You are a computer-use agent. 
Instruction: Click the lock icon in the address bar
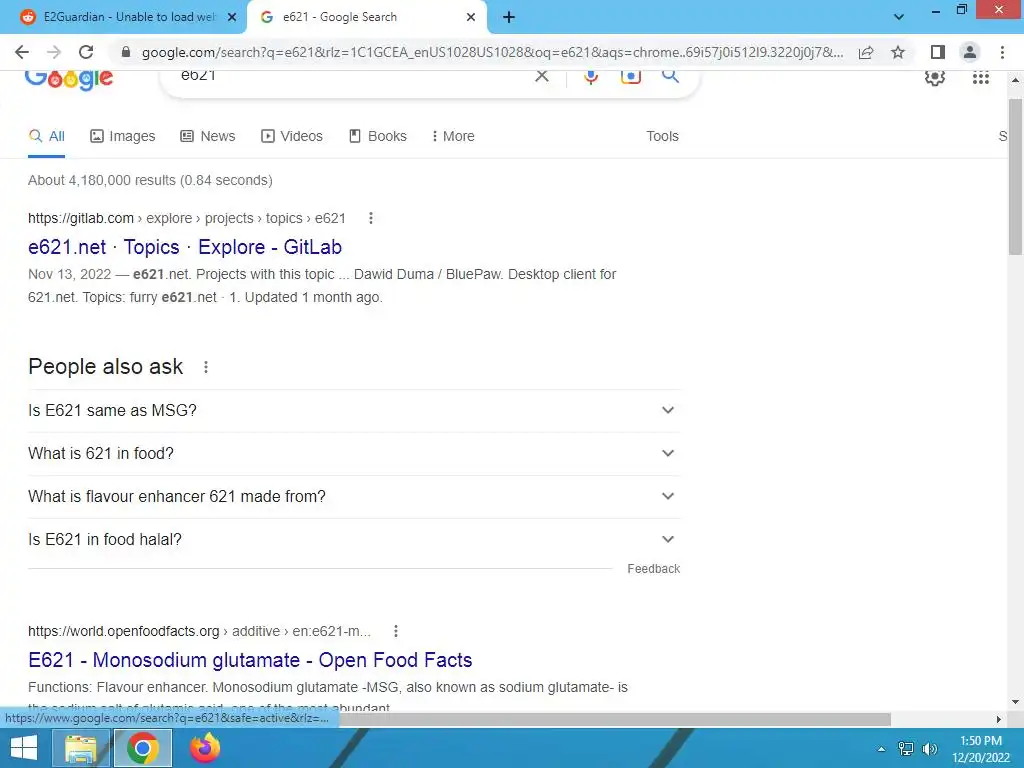(126, 52)
